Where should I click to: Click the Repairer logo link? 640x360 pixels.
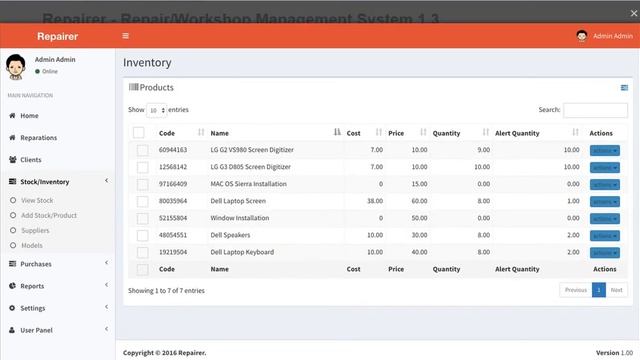(58, 36)
